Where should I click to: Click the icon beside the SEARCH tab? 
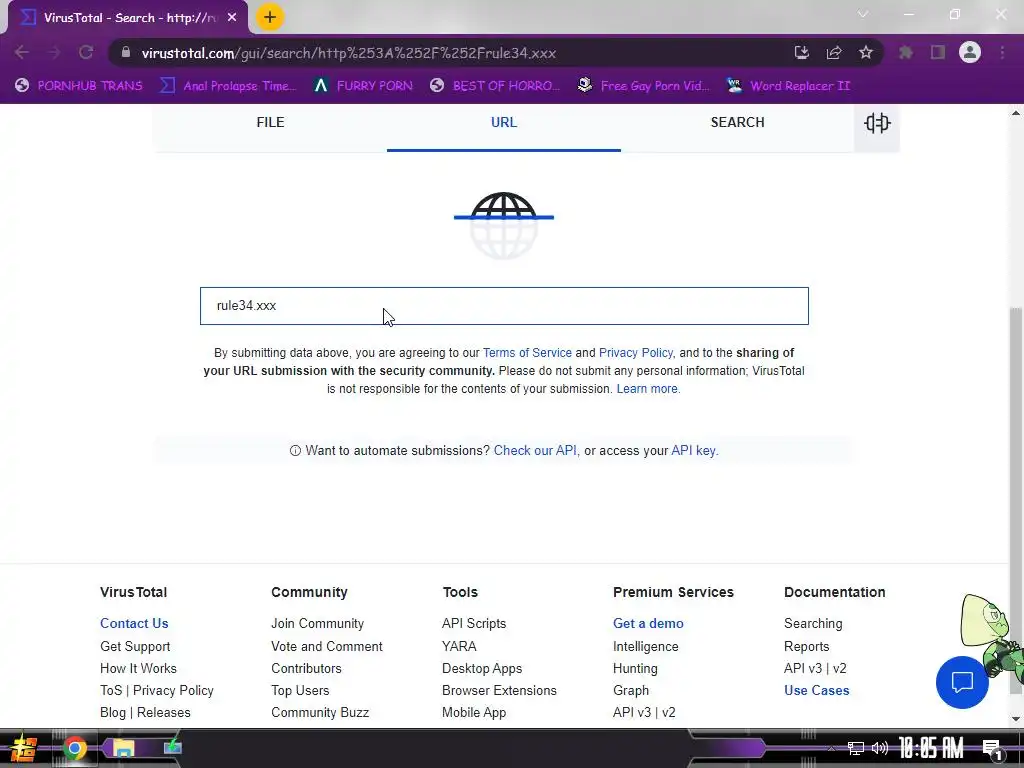pos(877,123)
